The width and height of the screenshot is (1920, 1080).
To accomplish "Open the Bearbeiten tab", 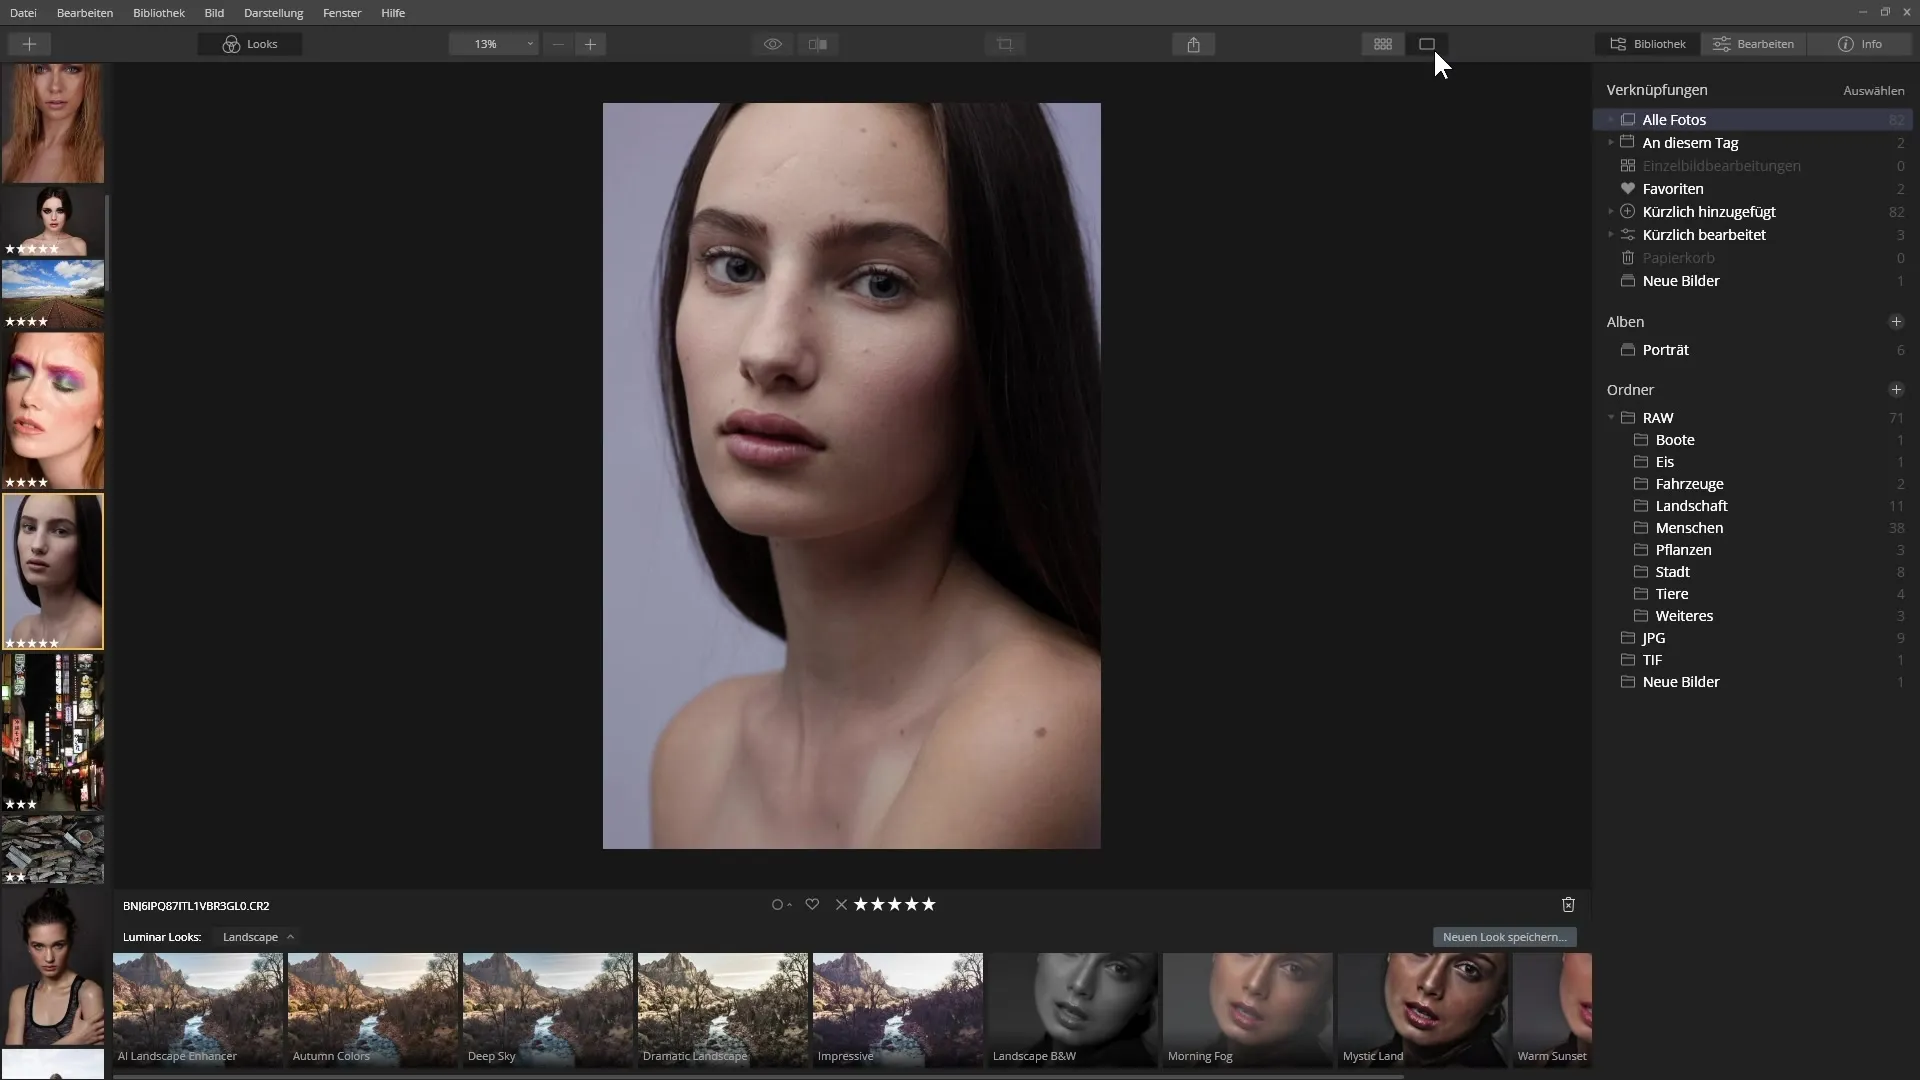I will [1754, 44].
